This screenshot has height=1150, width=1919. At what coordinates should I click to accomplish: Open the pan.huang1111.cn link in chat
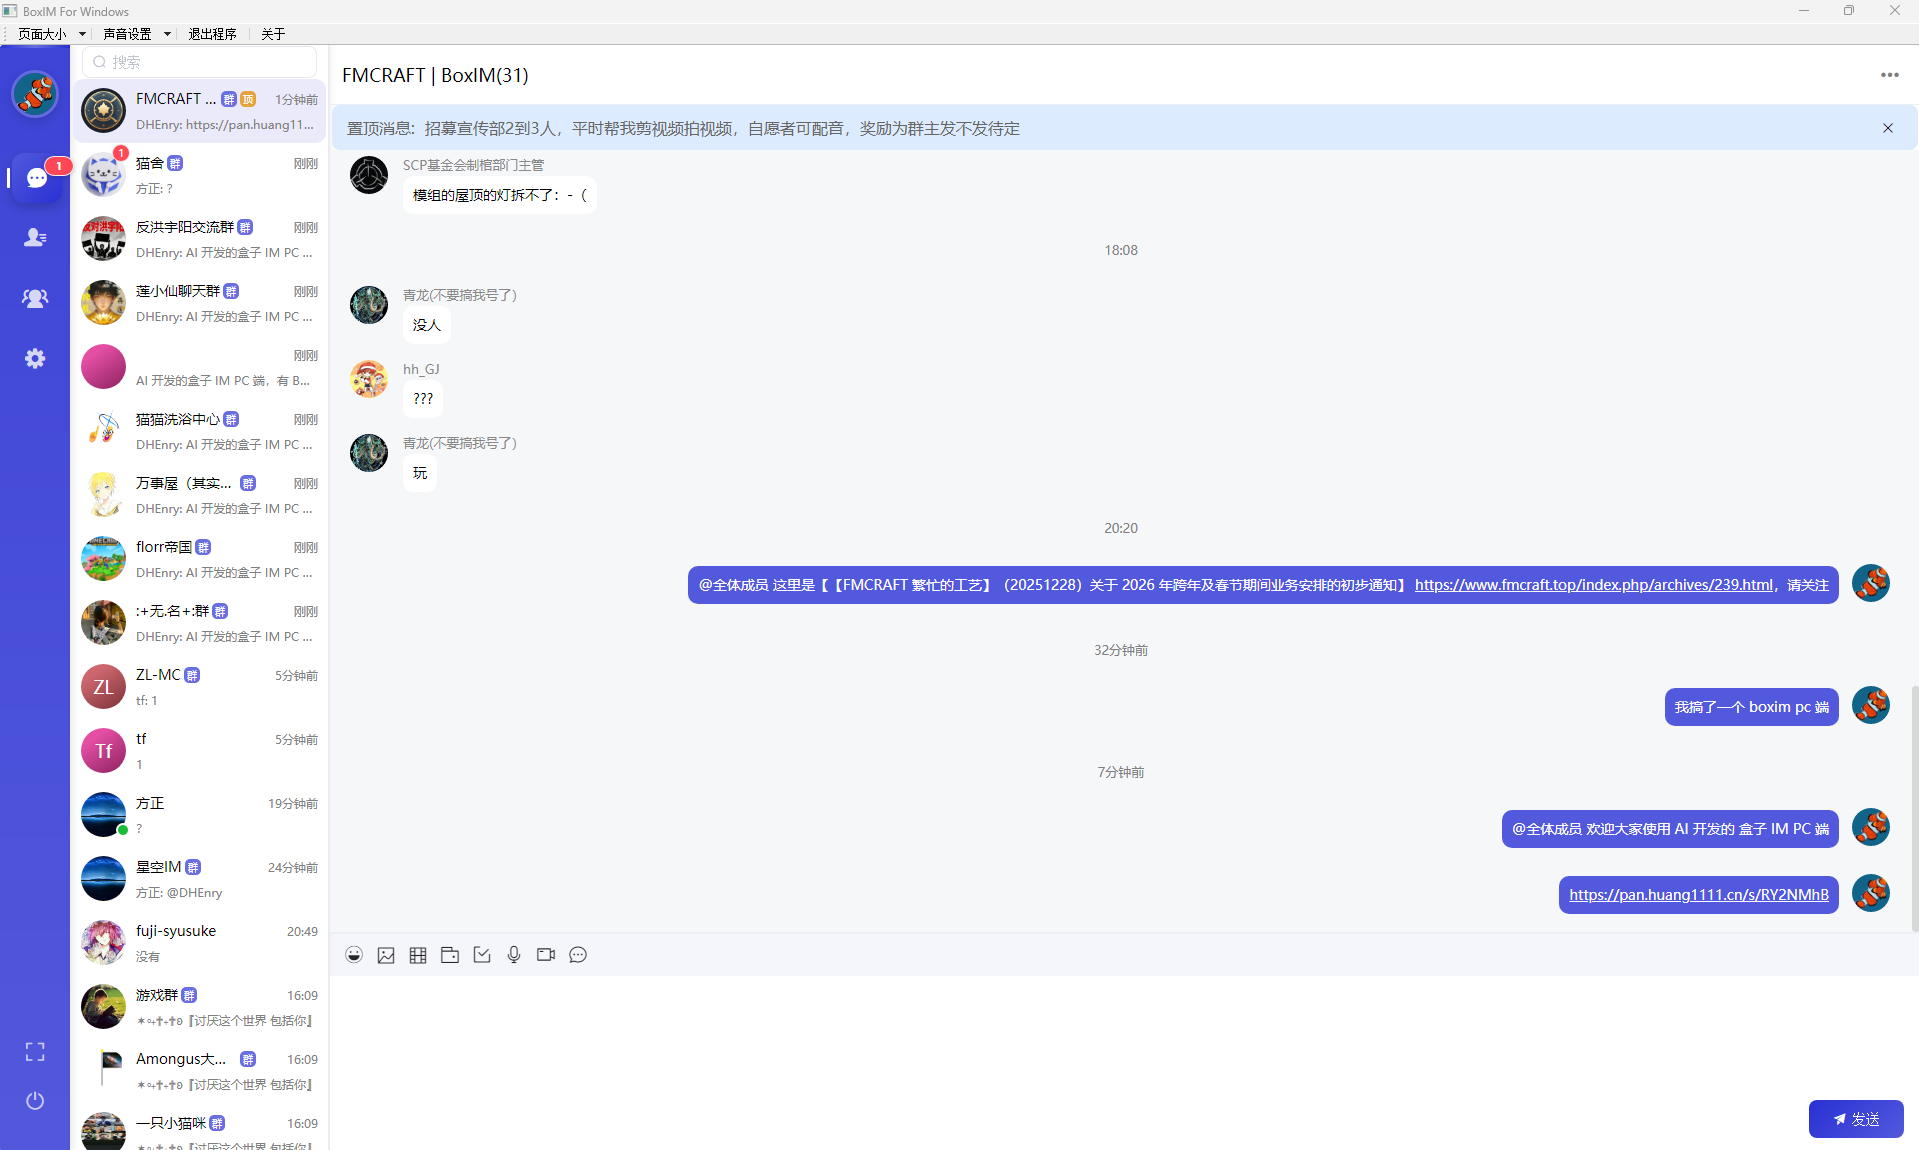tap(1698, 895)
